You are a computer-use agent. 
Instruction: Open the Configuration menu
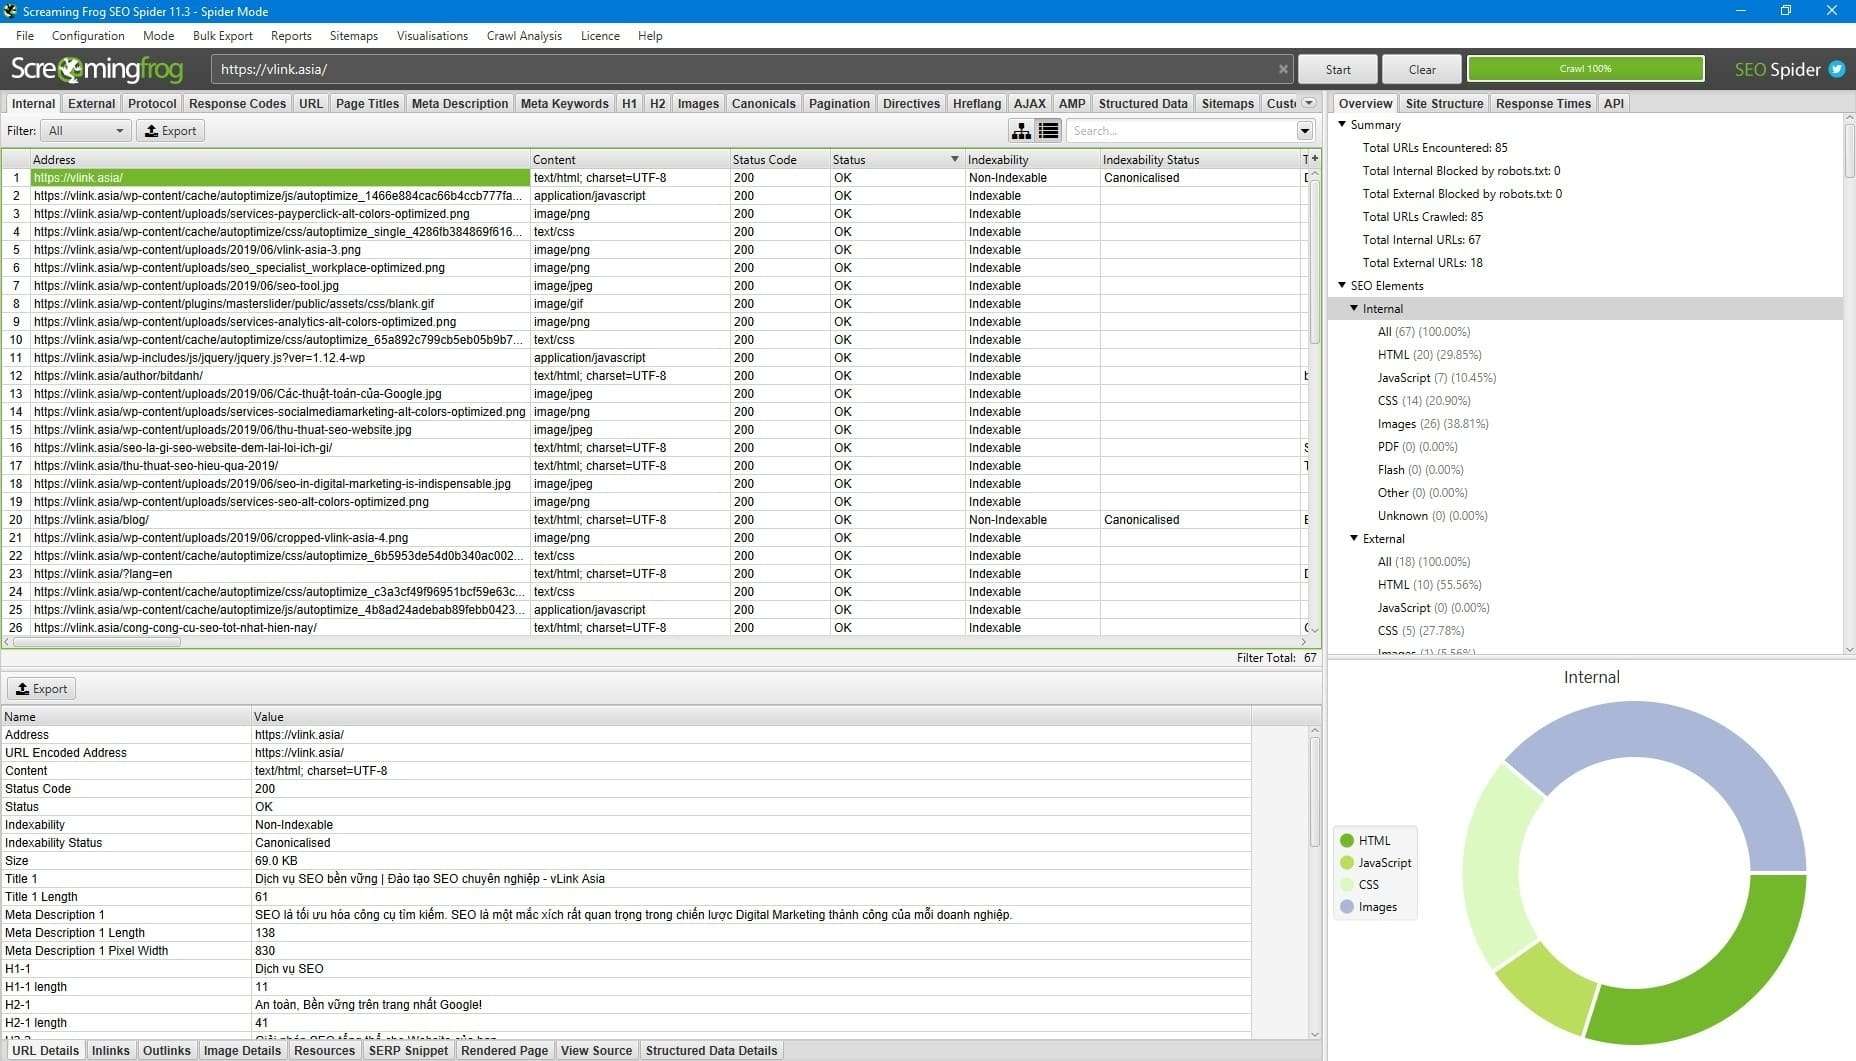coord(88,36)
